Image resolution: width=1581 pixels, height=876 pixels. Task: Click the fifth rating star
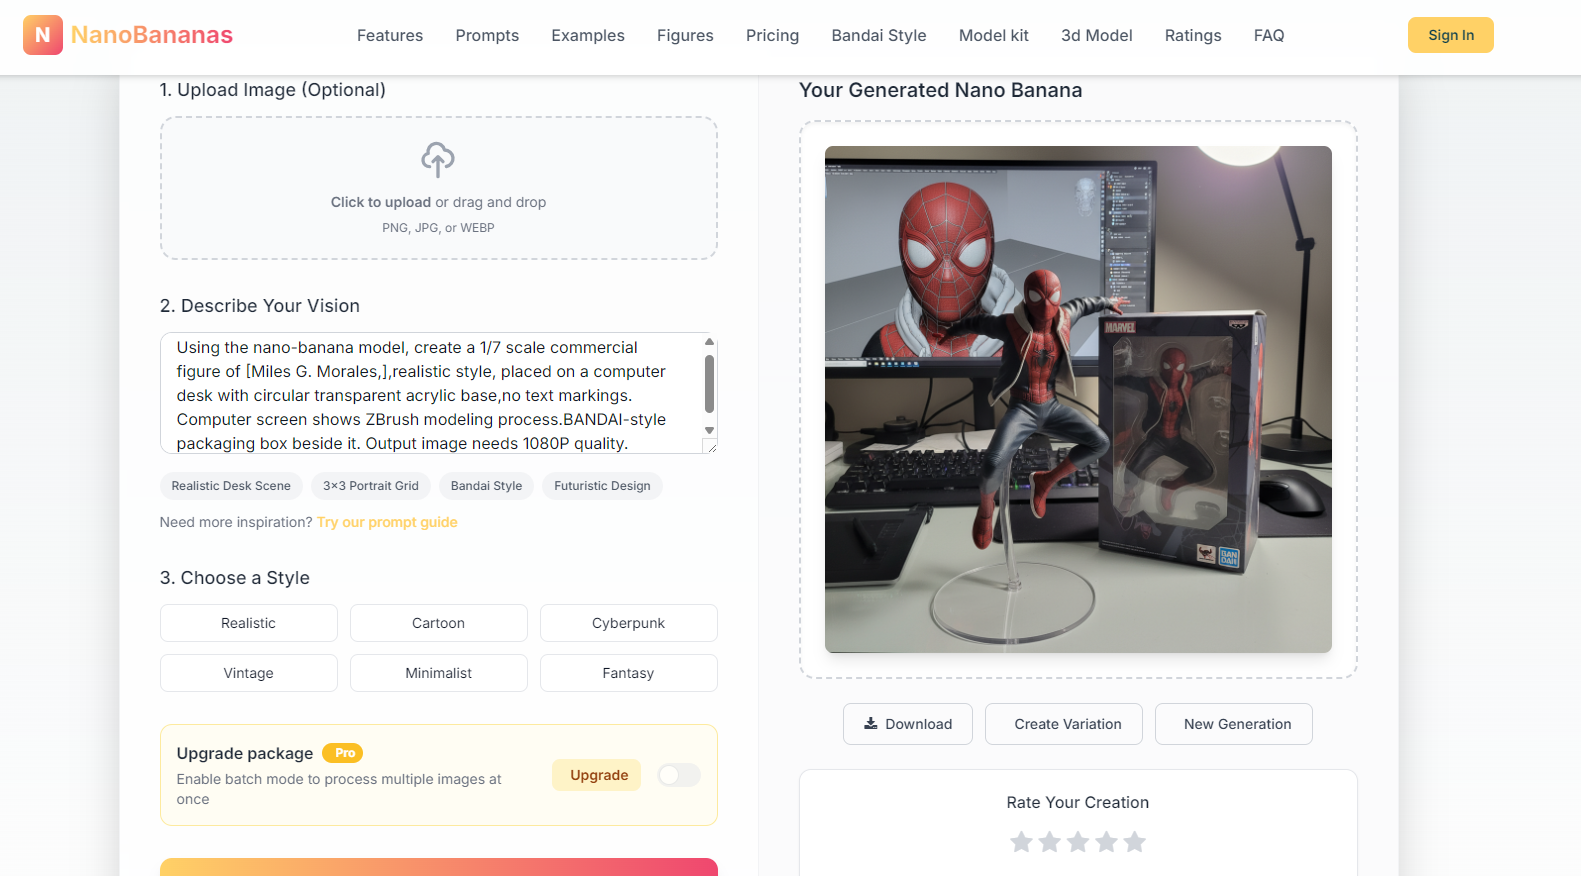coord(1134,842)
